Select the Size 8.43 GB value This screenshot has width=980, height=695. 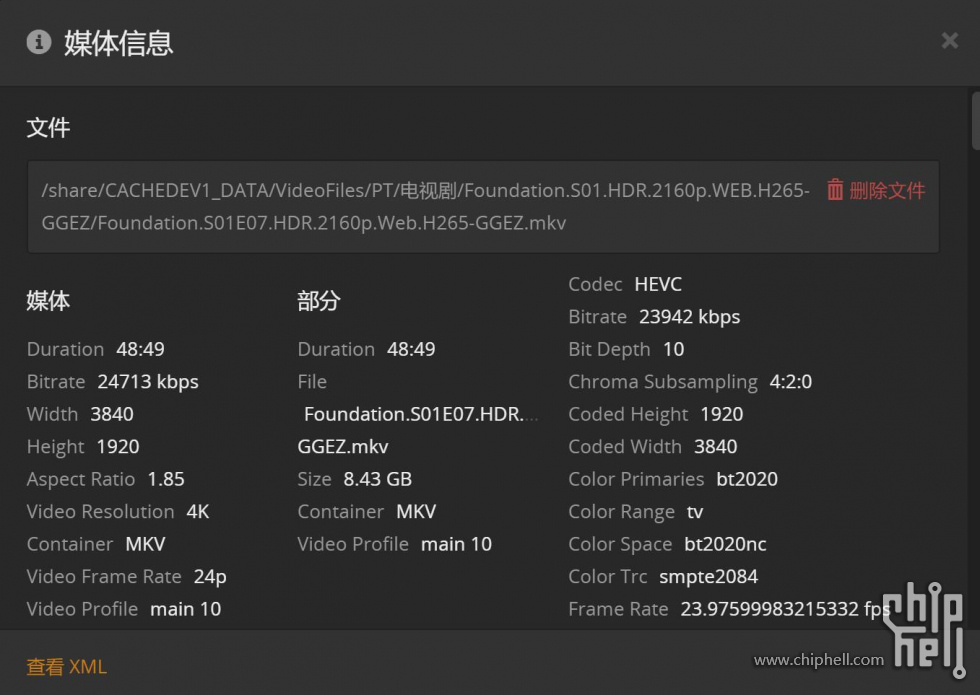[377, 479]
